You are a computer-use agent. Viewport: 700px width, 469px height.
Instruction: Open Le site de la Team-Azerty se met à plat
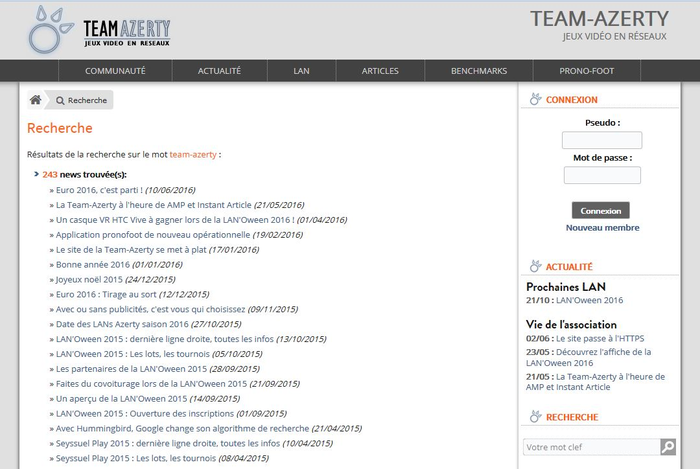pos(131,250)
